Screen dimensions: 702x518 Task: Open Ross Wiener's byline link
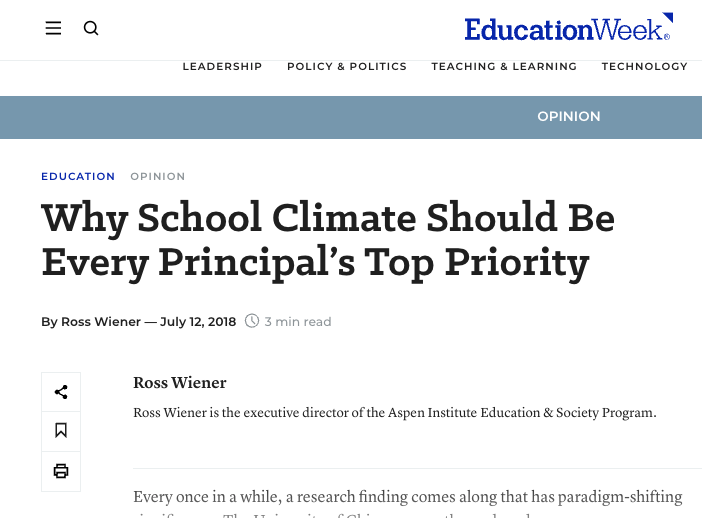coord(100,322)
